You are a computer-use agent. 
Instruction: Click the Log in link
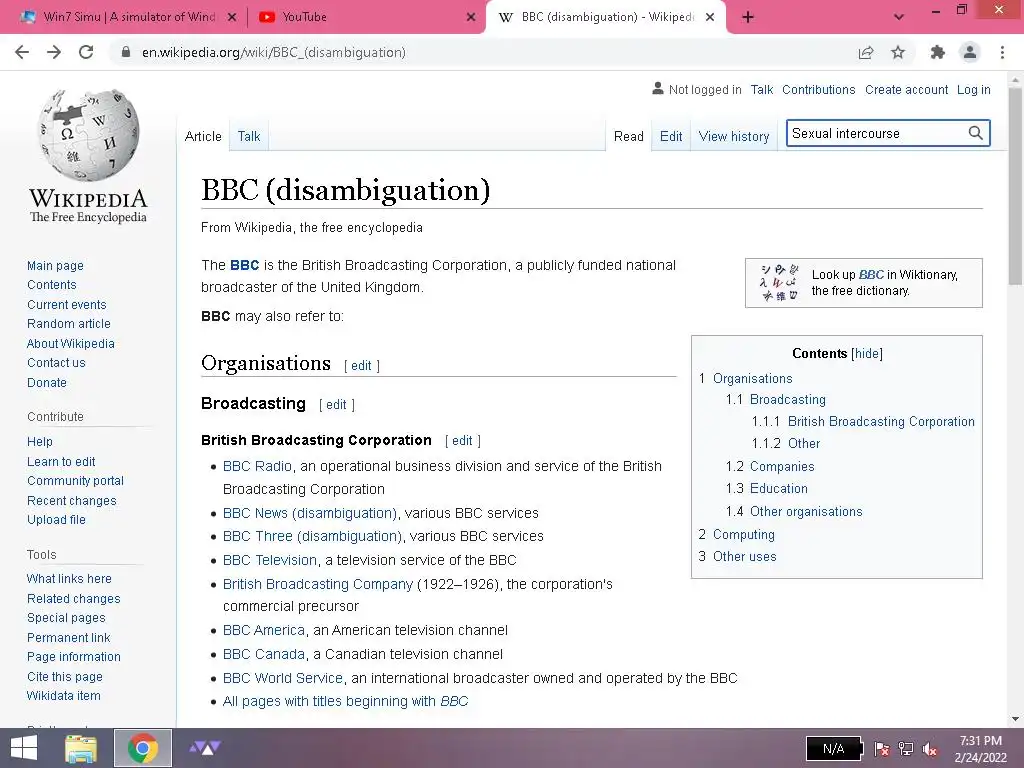(974, 89)
